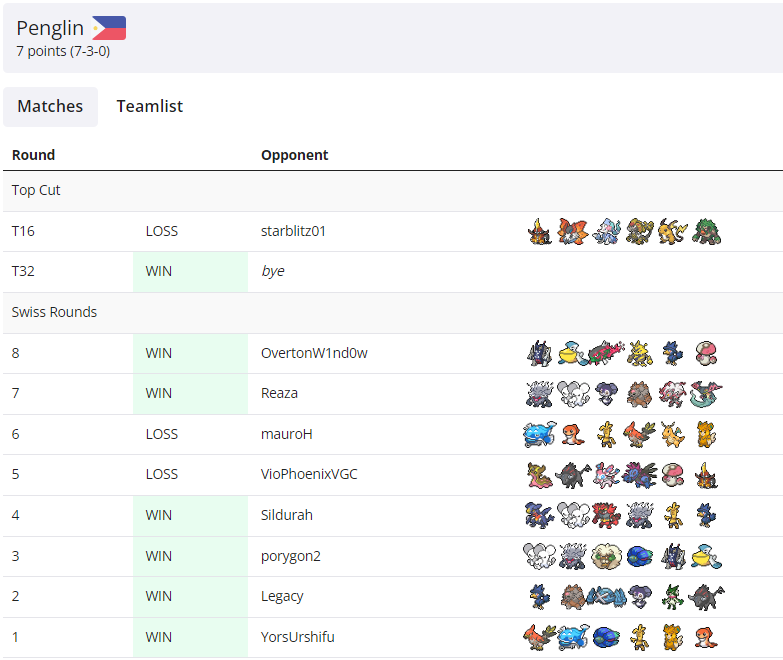This screenshot has width=783, height=660.
Task: Click the Top Cut section label
Action: pos(36,190)
